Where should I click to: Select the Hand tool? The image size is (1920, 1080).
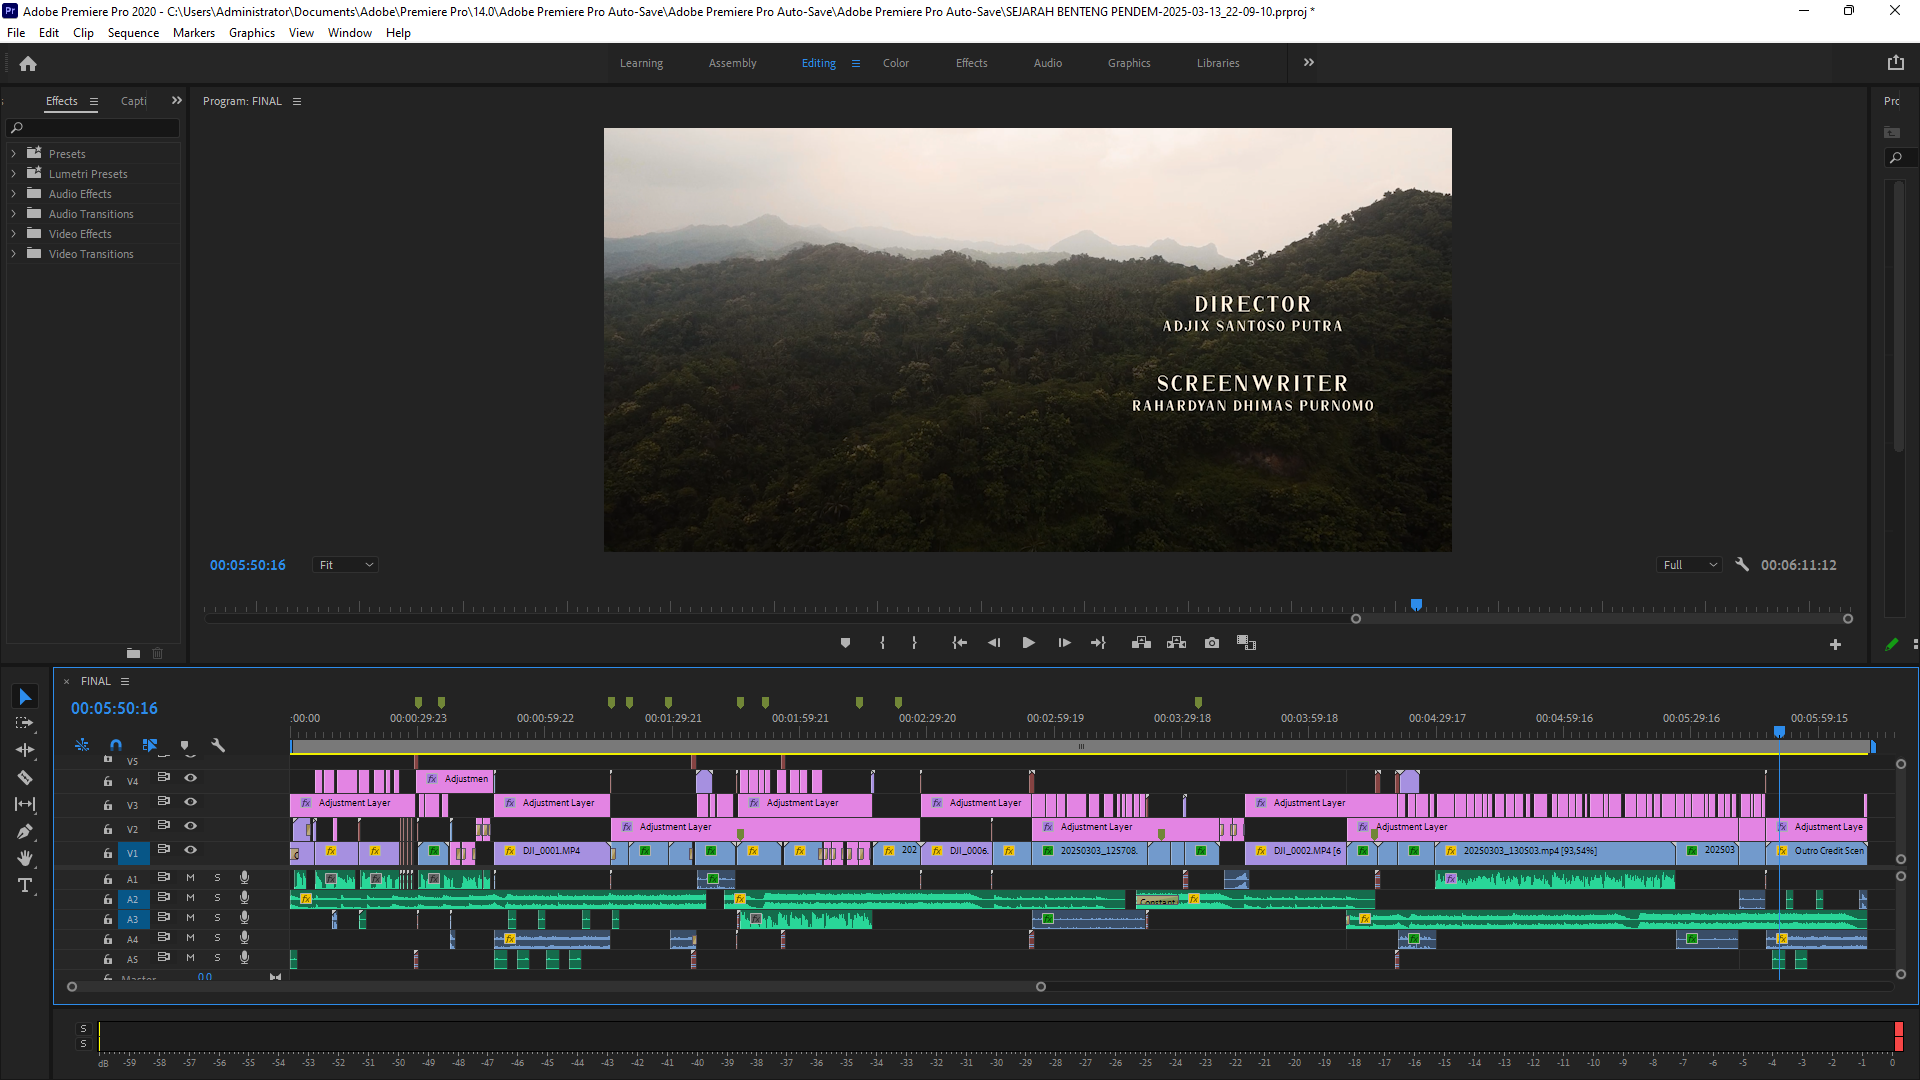(25, 858)
